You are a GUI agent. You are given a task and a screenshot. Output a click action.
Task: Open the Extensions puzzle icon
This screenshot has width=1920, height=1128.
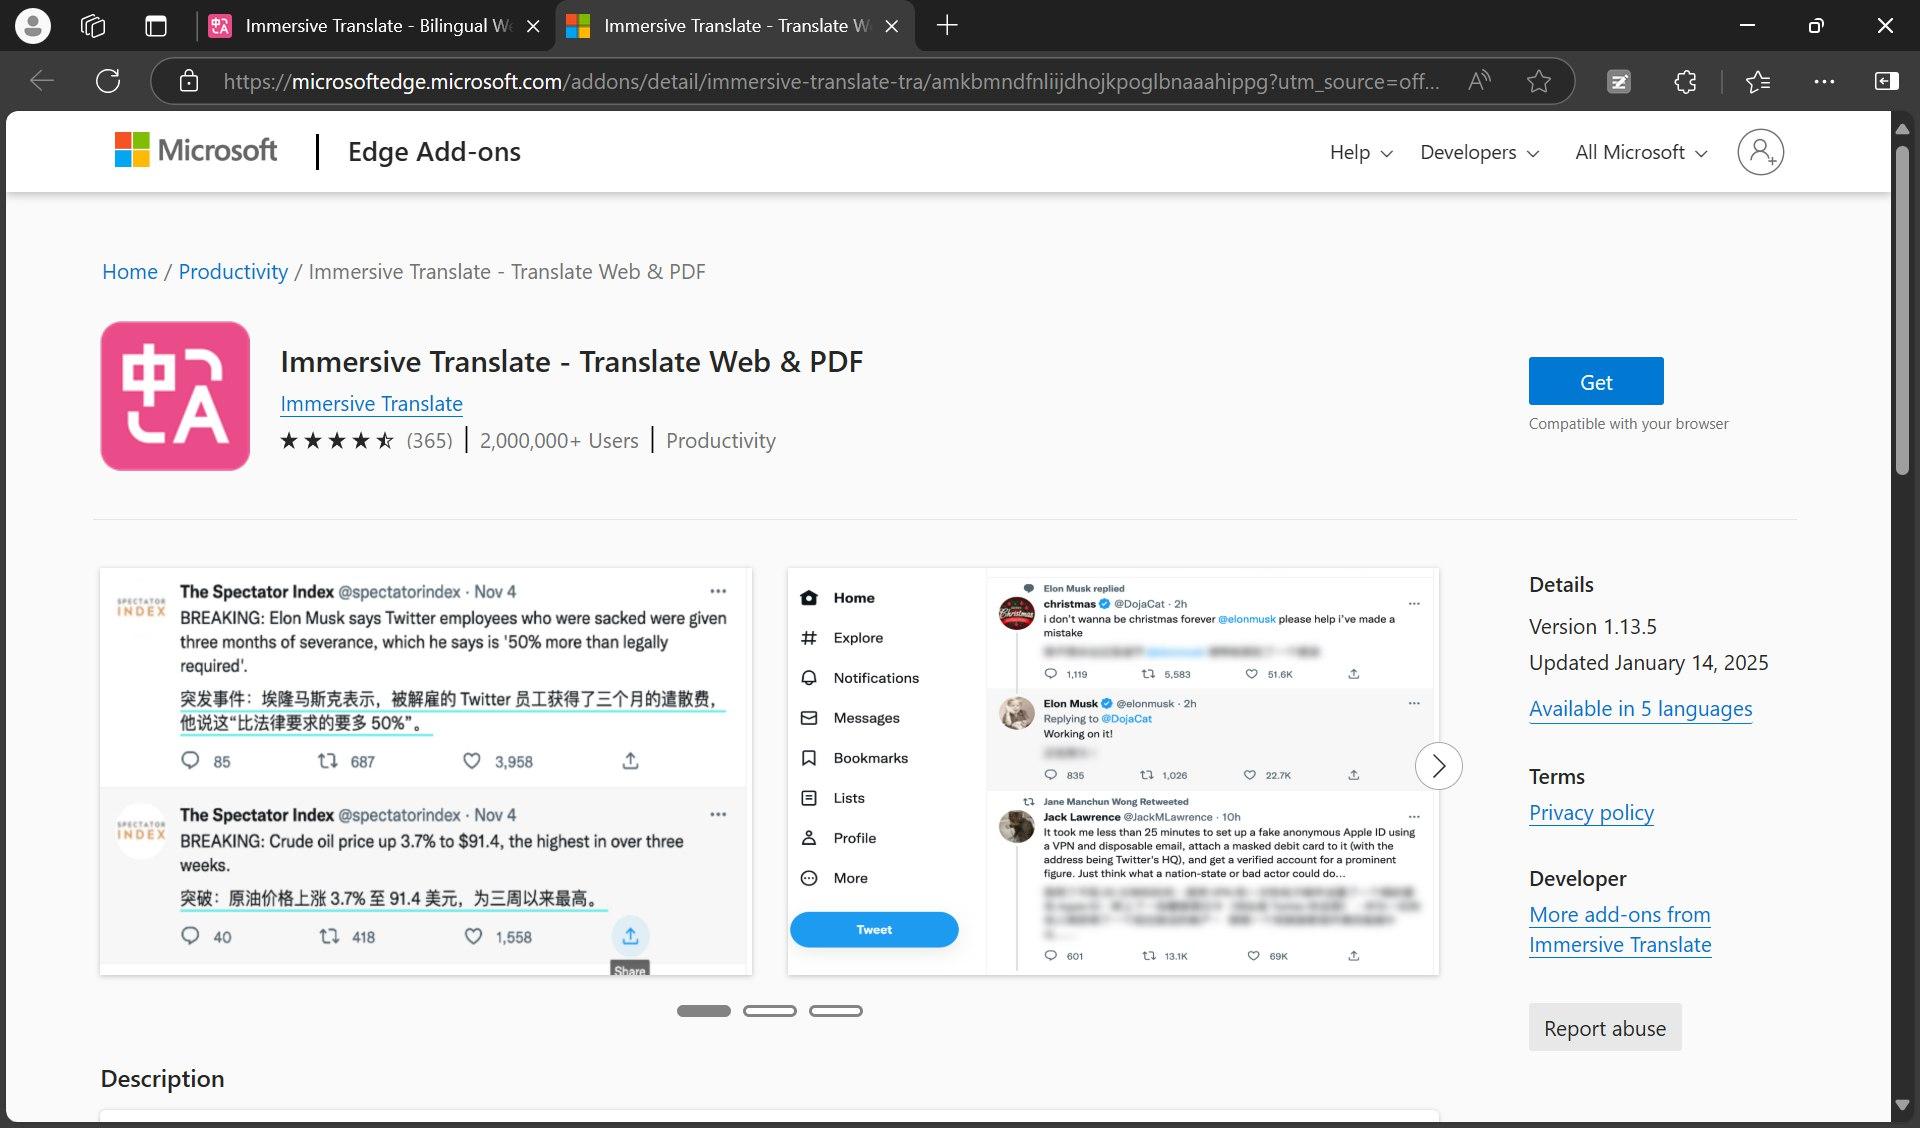click(1685, 81)
